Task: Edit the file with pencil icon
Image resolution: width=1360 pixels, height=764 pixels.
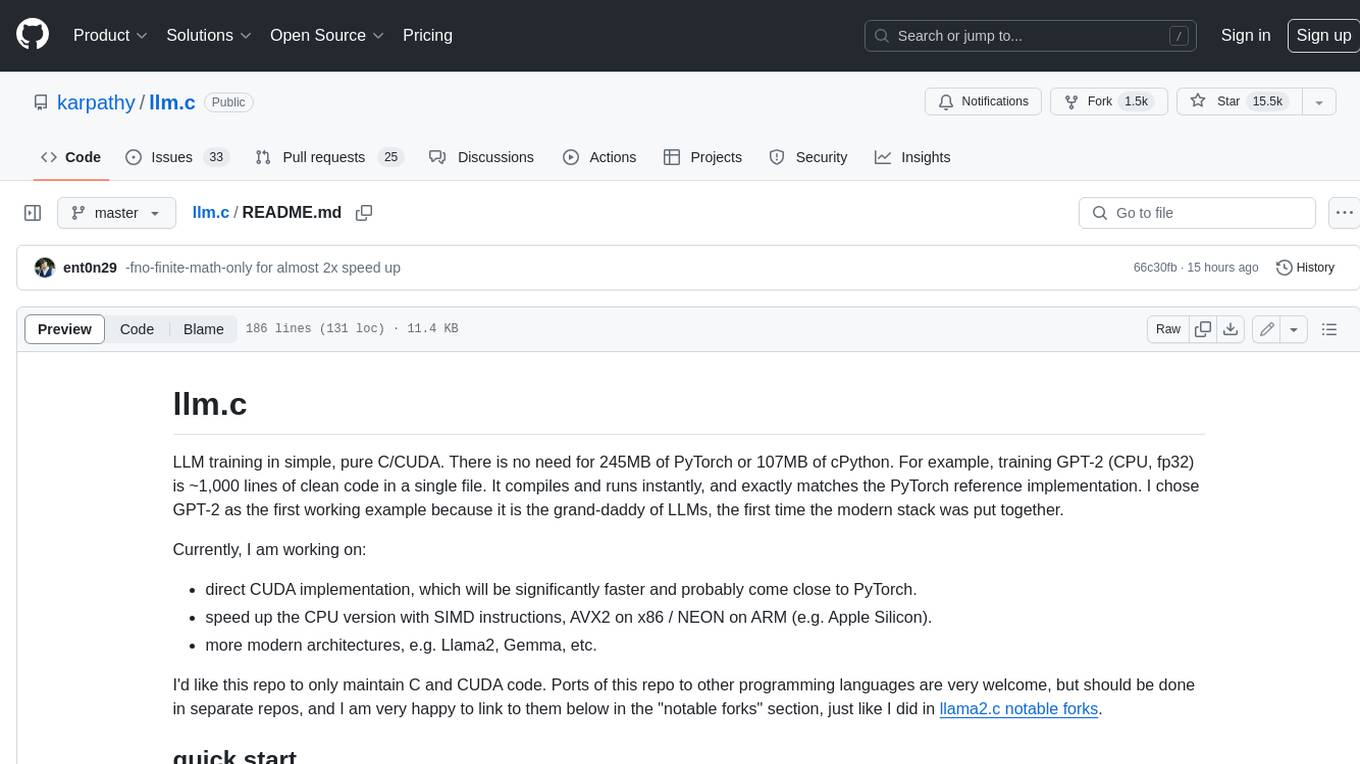Action: [1267, 329]
